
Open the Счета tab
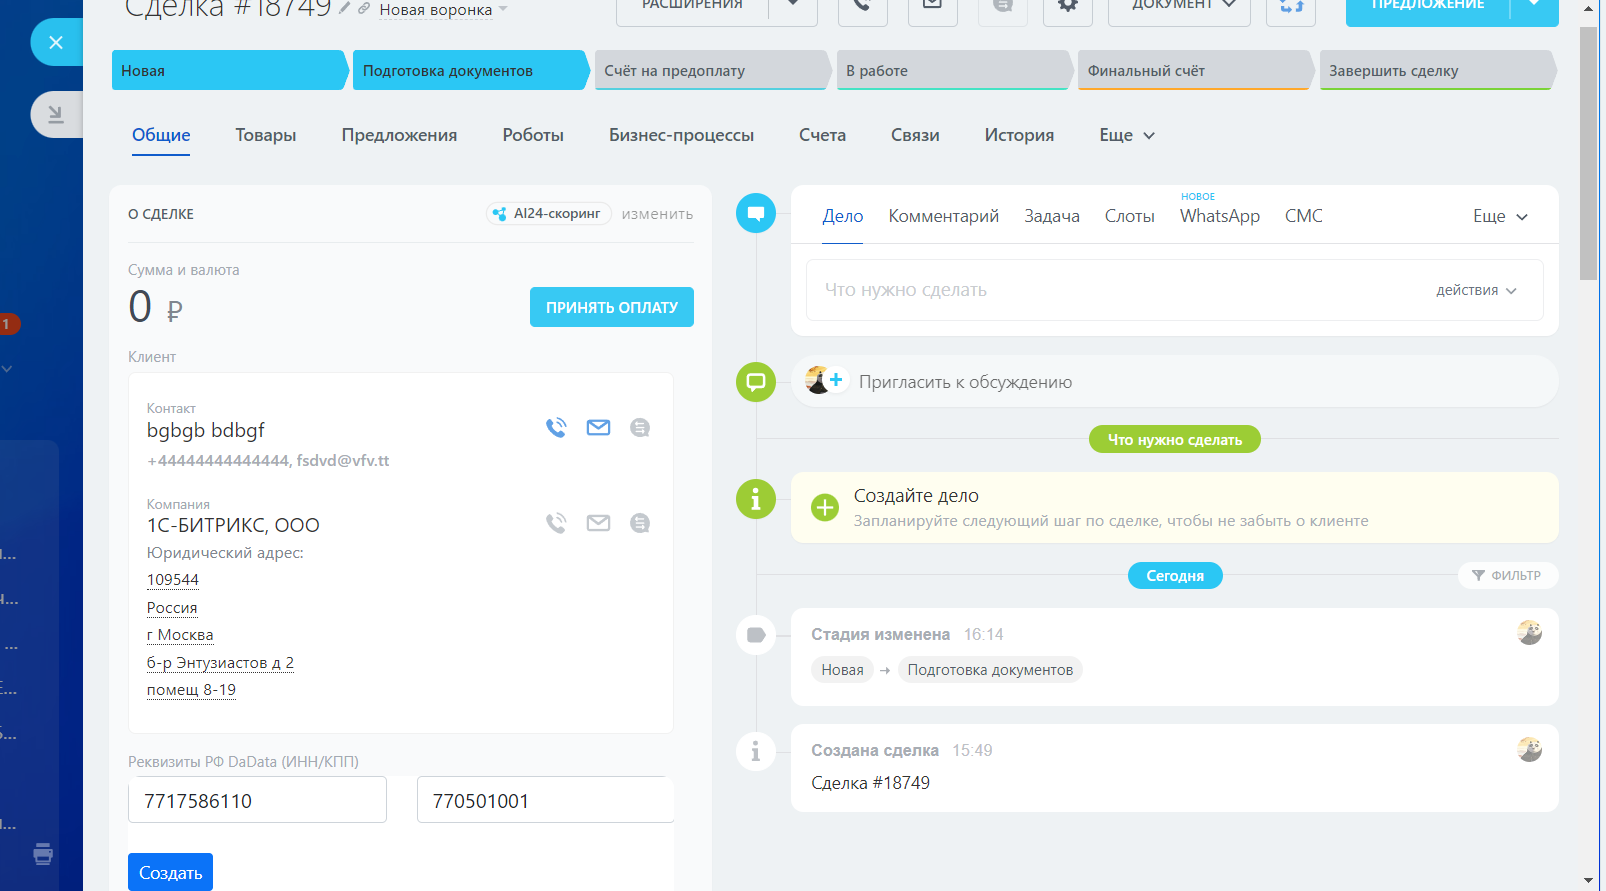click(x=822, y=135)
